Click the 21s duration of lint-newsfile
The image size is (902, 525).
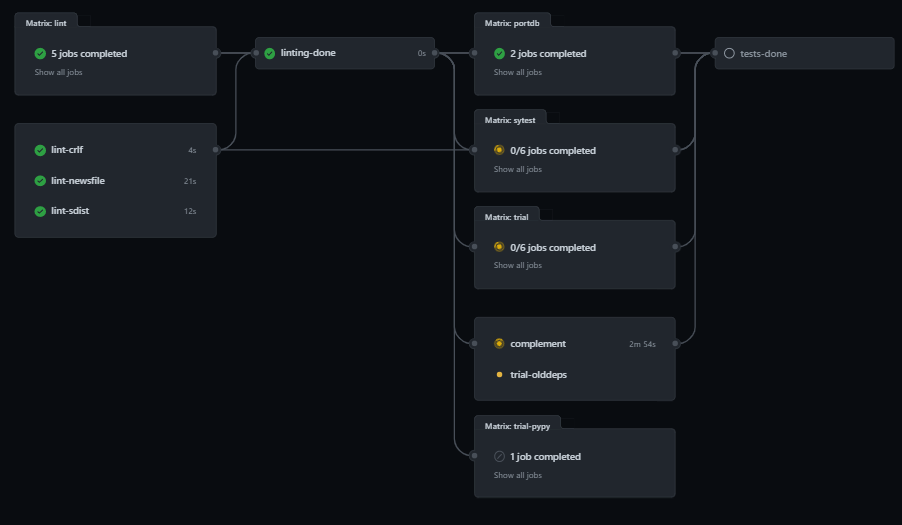(x=190, y=181)
